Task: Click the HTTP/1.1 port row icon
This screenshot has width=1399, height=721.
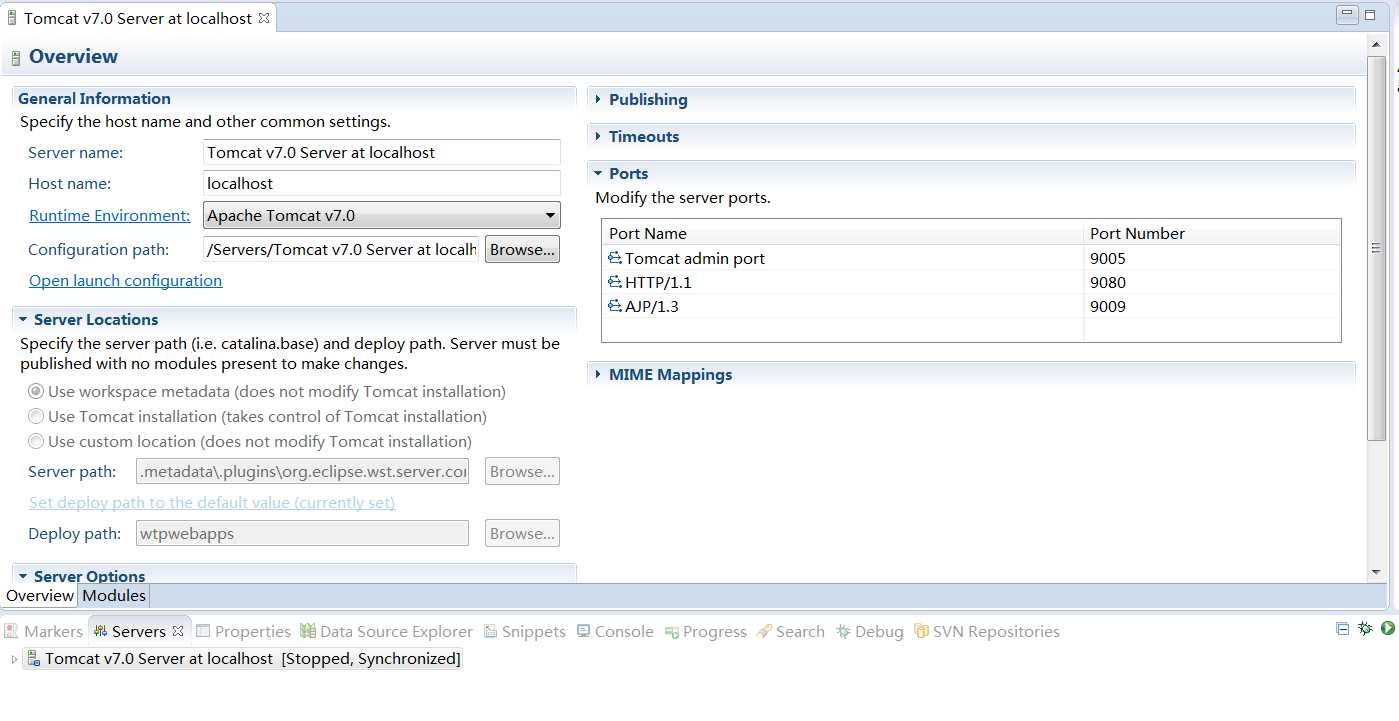Action: 615,282
